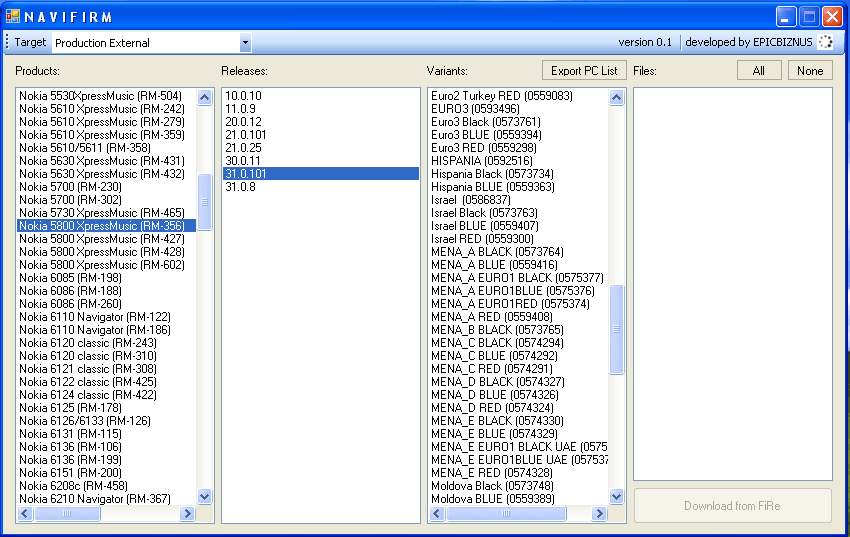
Task: Minimize the NAVIFIRM window
Action: click(x=785, y=16)
